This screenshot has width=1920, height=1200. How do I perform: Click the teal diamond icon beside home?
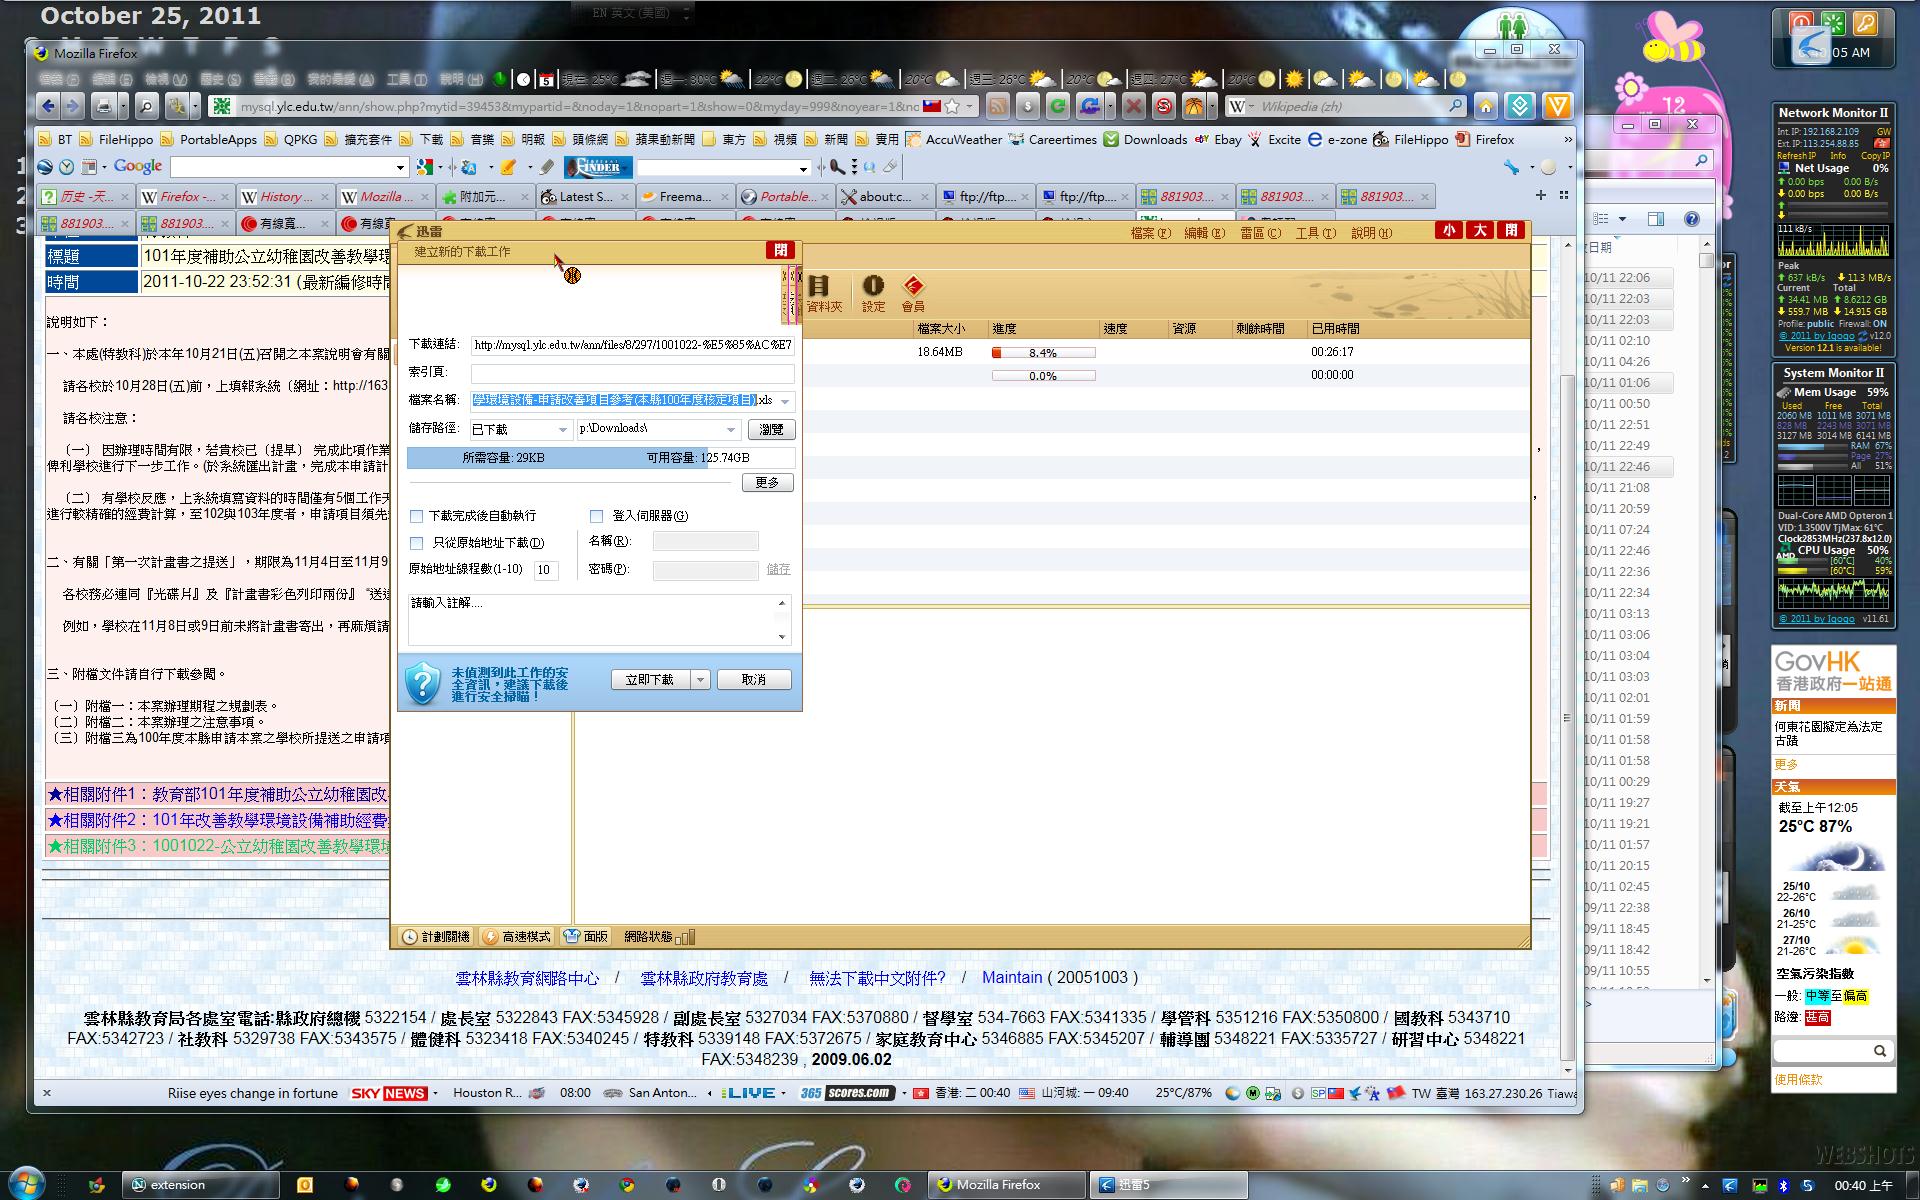[x=1520, y=106]
